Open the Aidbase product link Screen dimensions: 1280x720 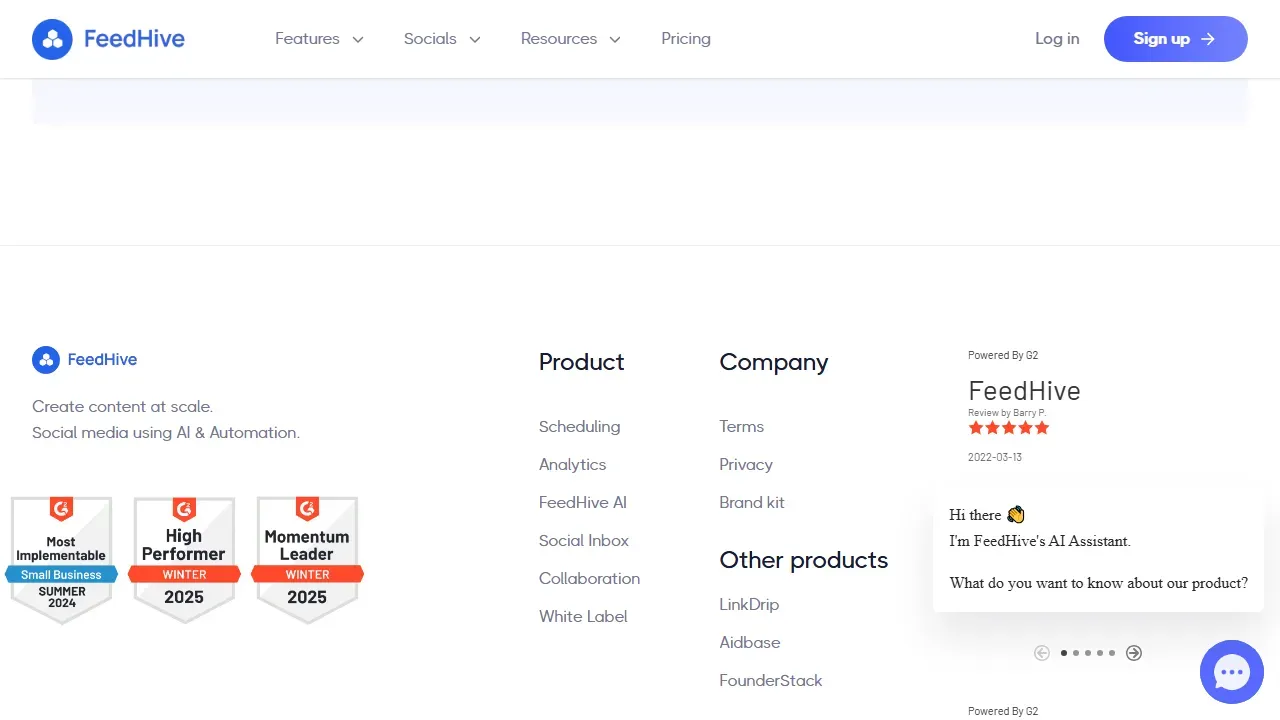click(750, 642)
